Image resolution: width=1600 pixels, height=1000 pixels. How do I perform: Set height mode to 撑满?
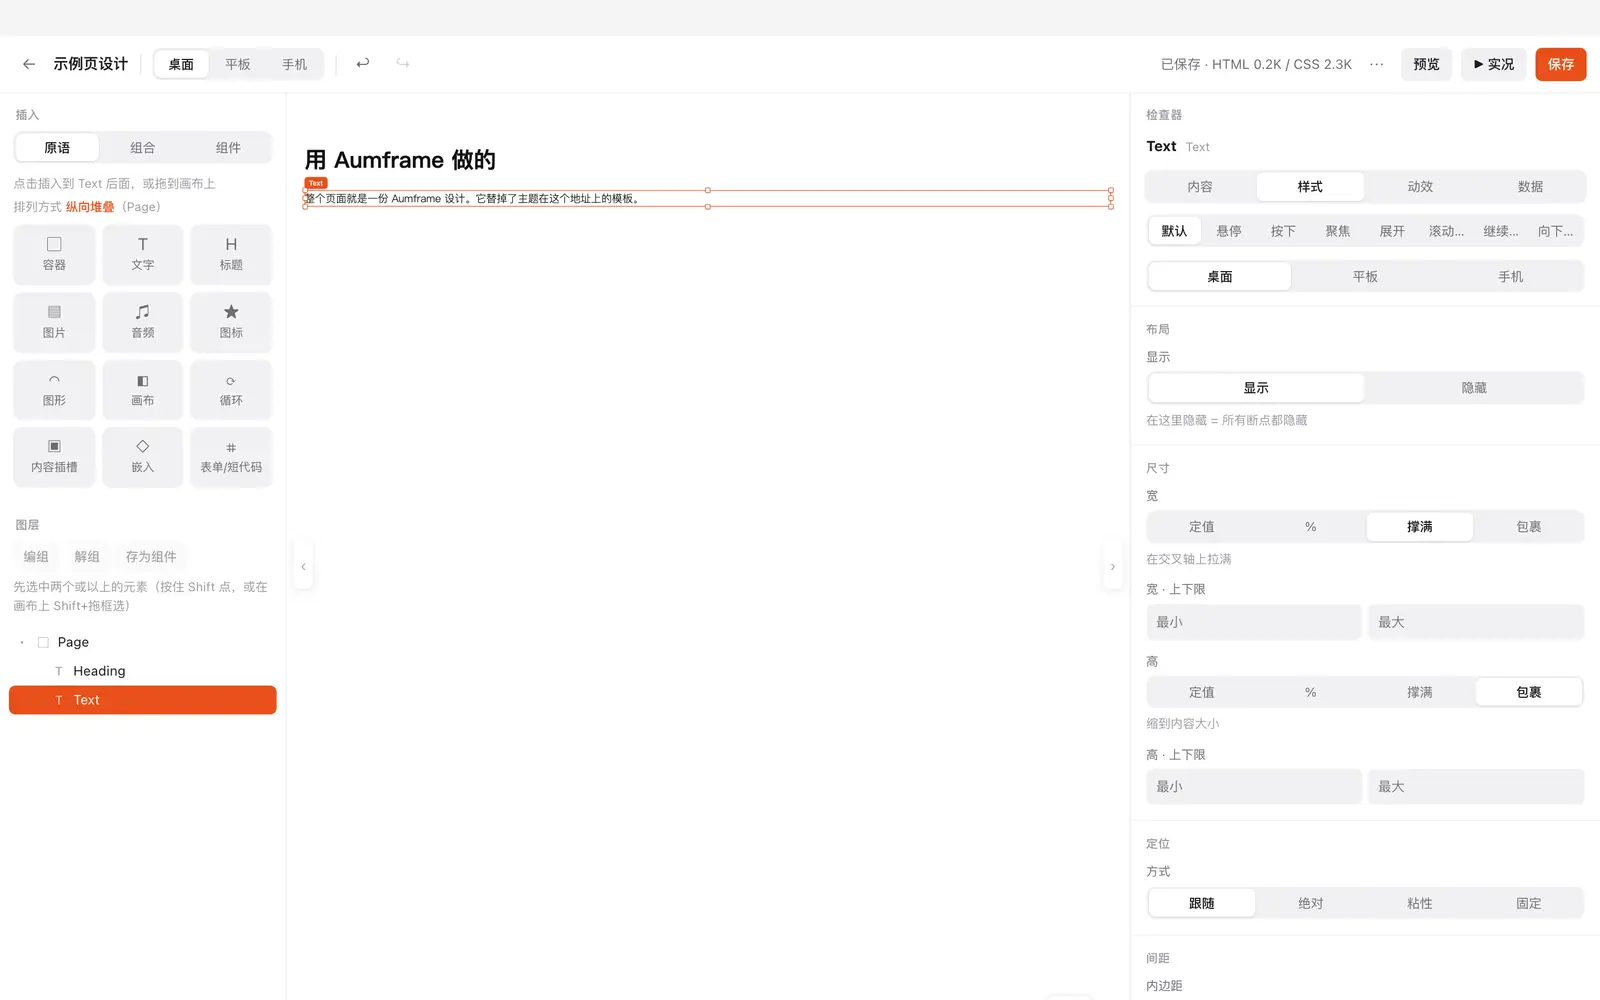pos(1419,692)
